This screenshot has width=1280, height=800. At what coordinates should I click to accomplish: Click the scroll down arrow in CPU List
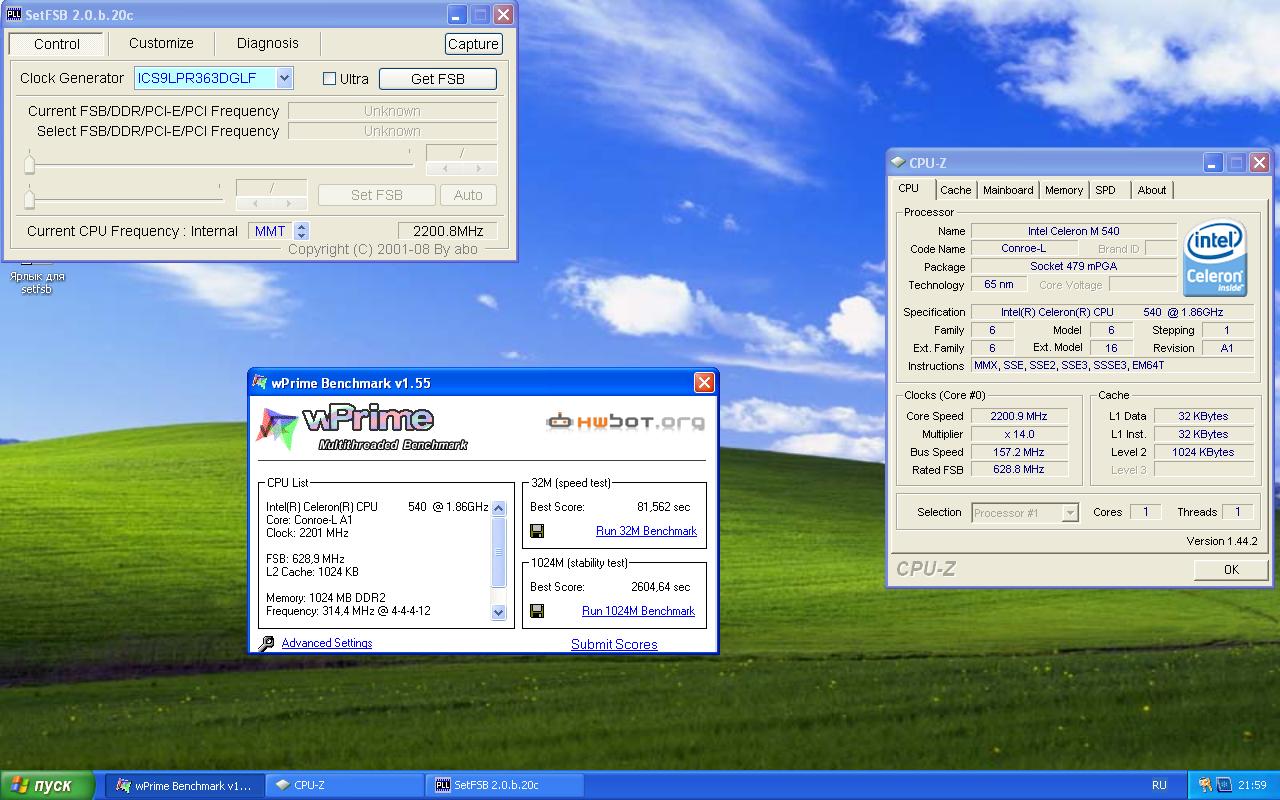[x=499, y=612]
